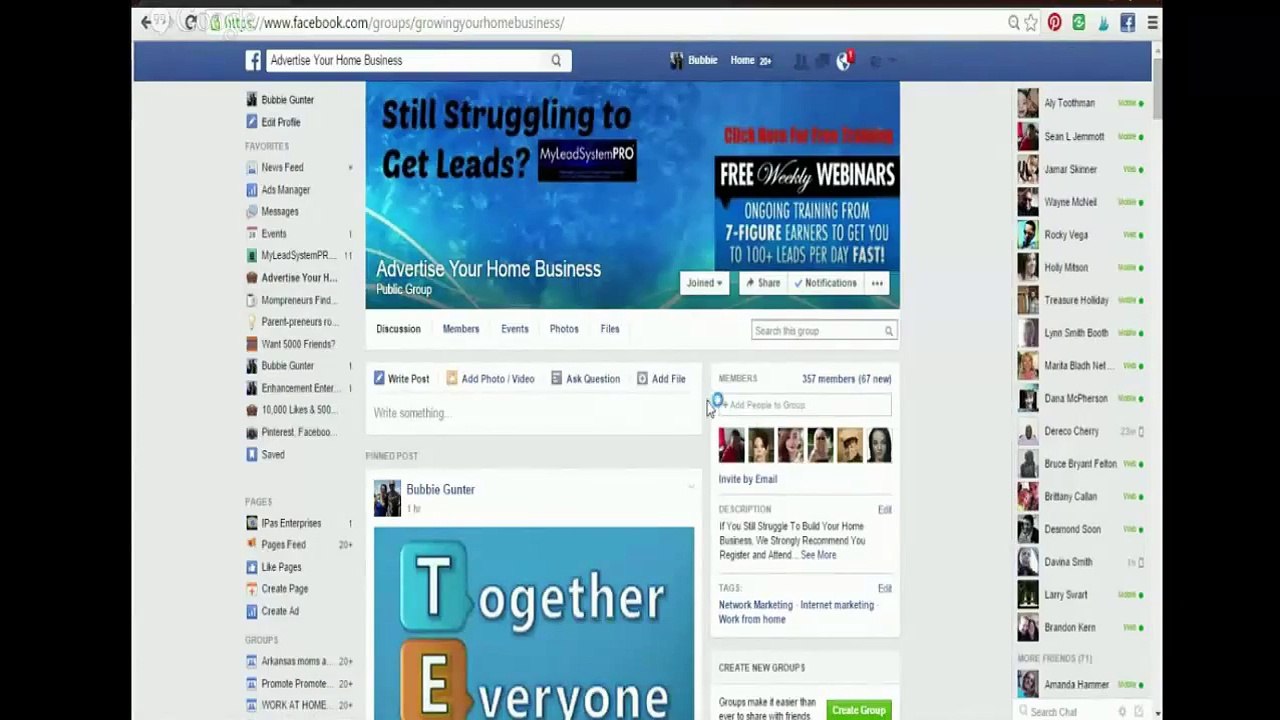This screenshot has width=1280, height=720.
Task: Select Add Photo / Video option
Action: (490, 379)
